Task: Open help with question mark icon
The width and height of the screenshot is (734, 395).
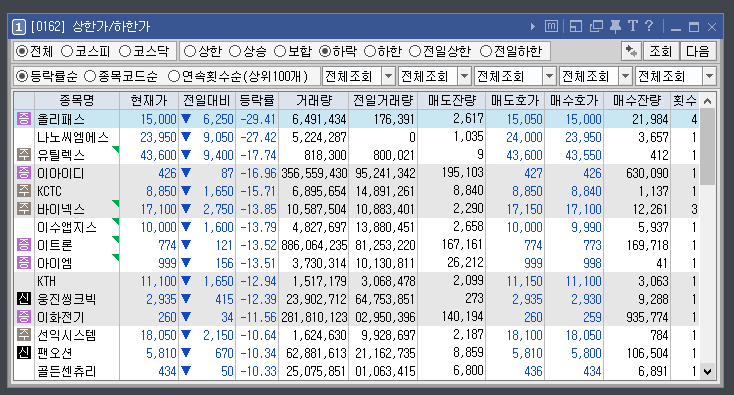Action: click(x=649, y=26)
